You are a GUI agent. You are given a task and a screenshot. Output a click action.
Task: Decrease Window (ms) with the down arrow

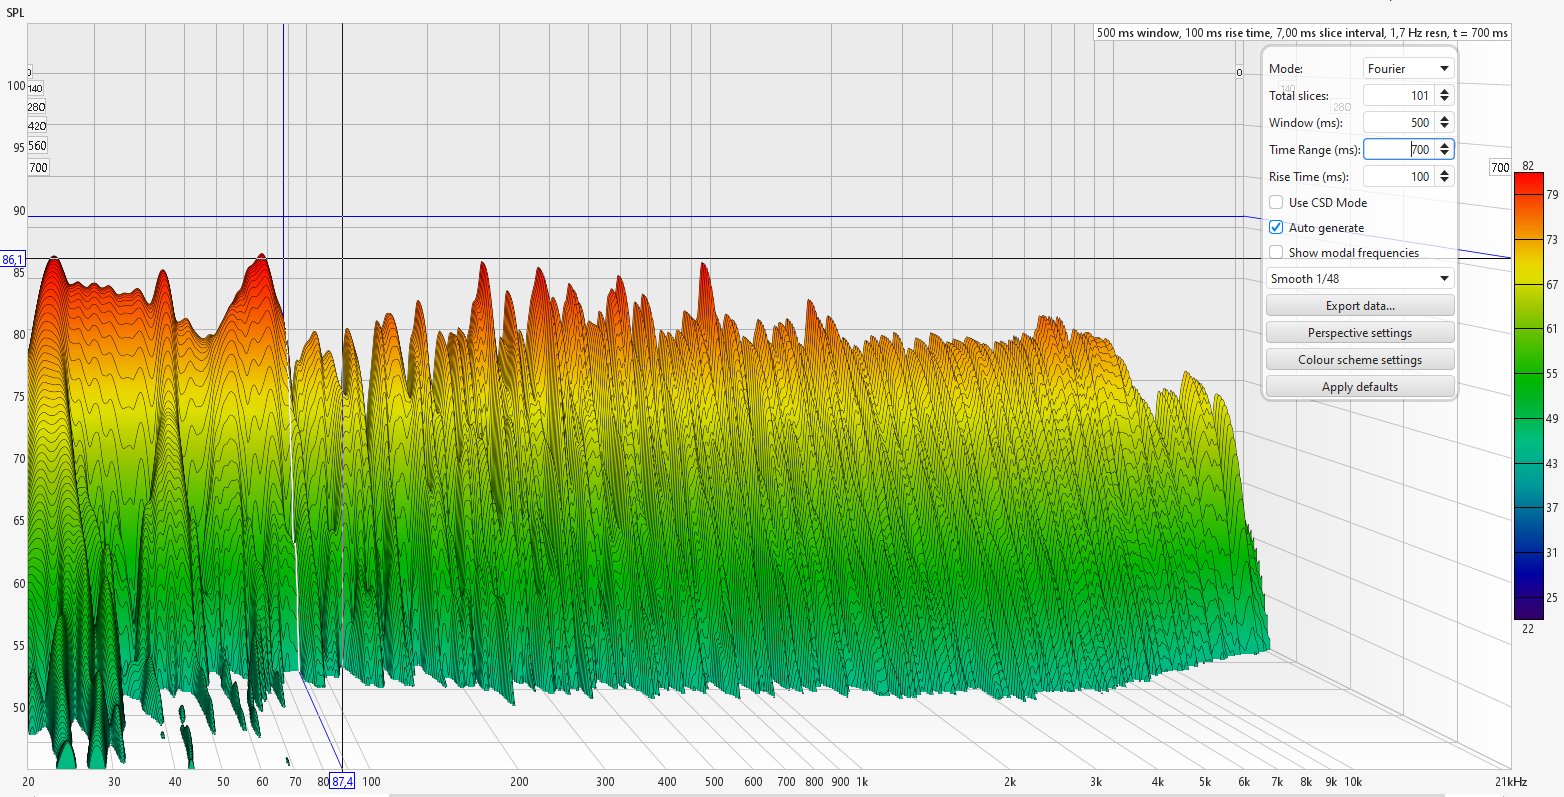point(1444,128)
